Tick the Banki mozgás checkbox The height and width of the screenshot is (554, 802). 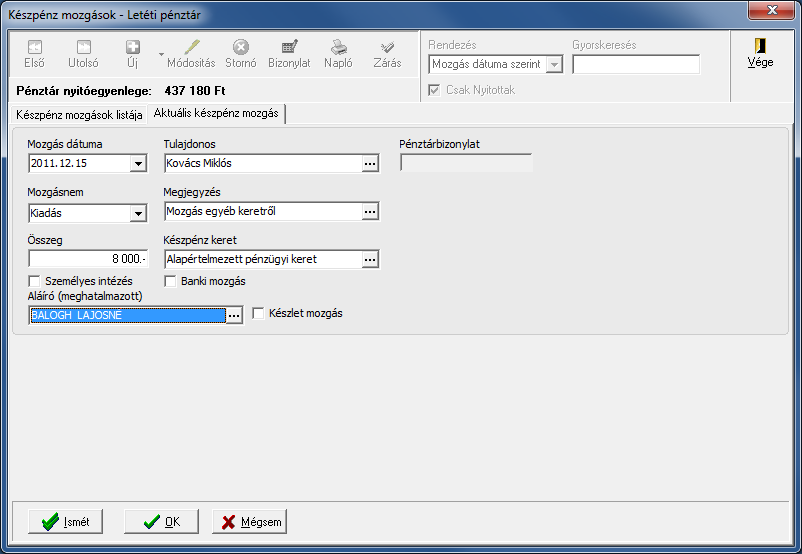point(170,281)
